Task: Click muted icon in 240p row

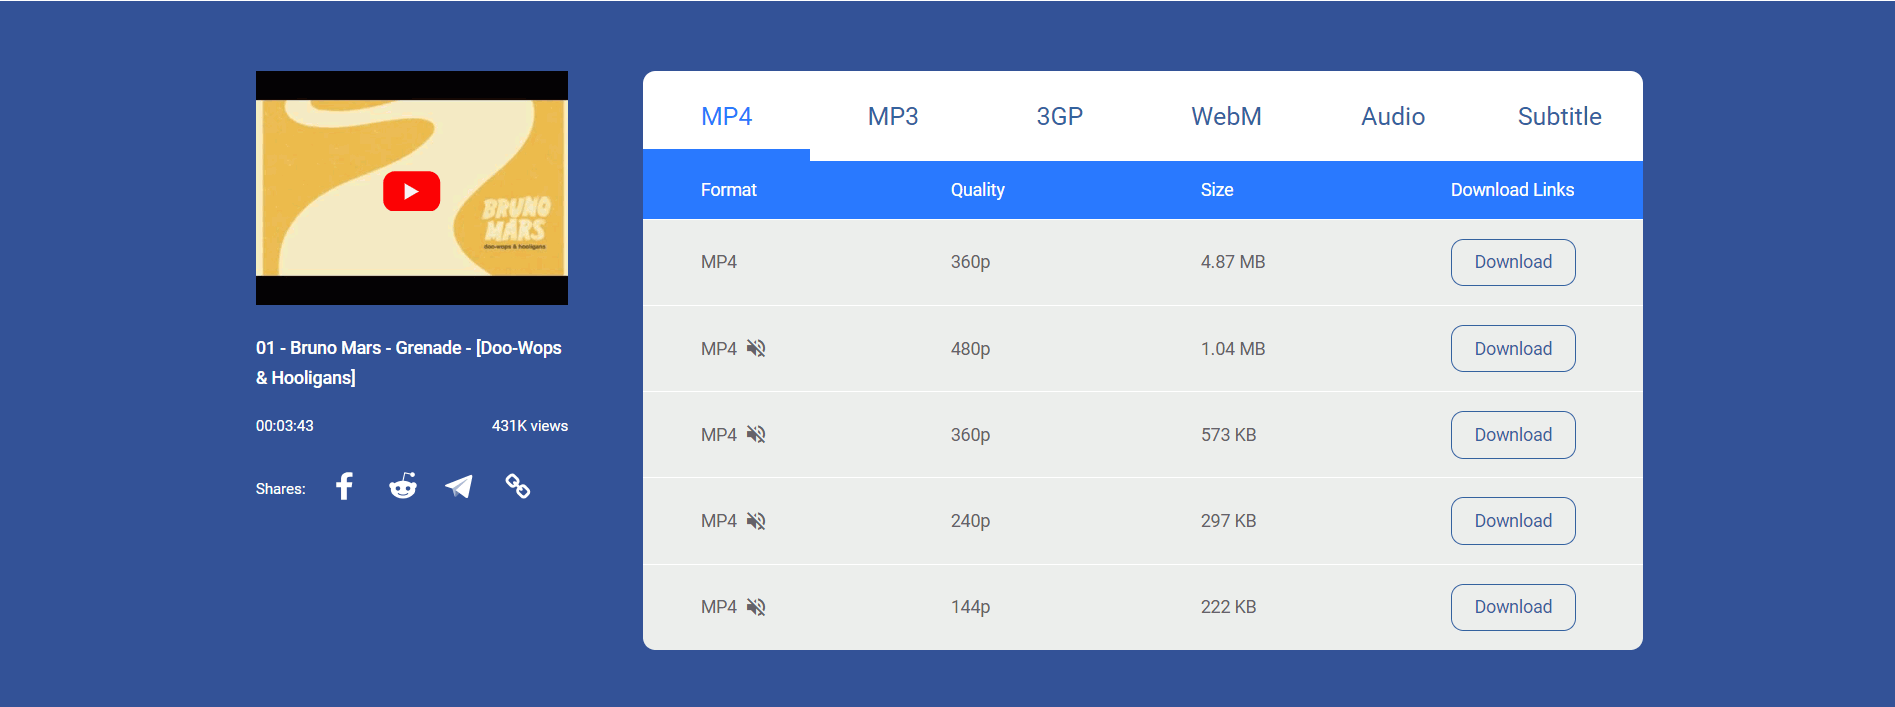Action: coord(756,521)
